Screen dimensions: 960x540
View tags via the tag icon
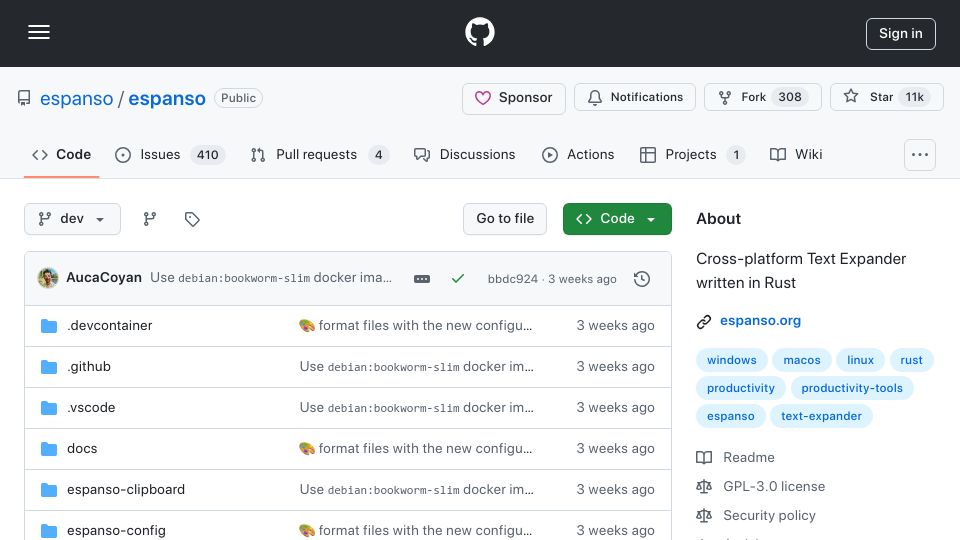pos(192,219)
